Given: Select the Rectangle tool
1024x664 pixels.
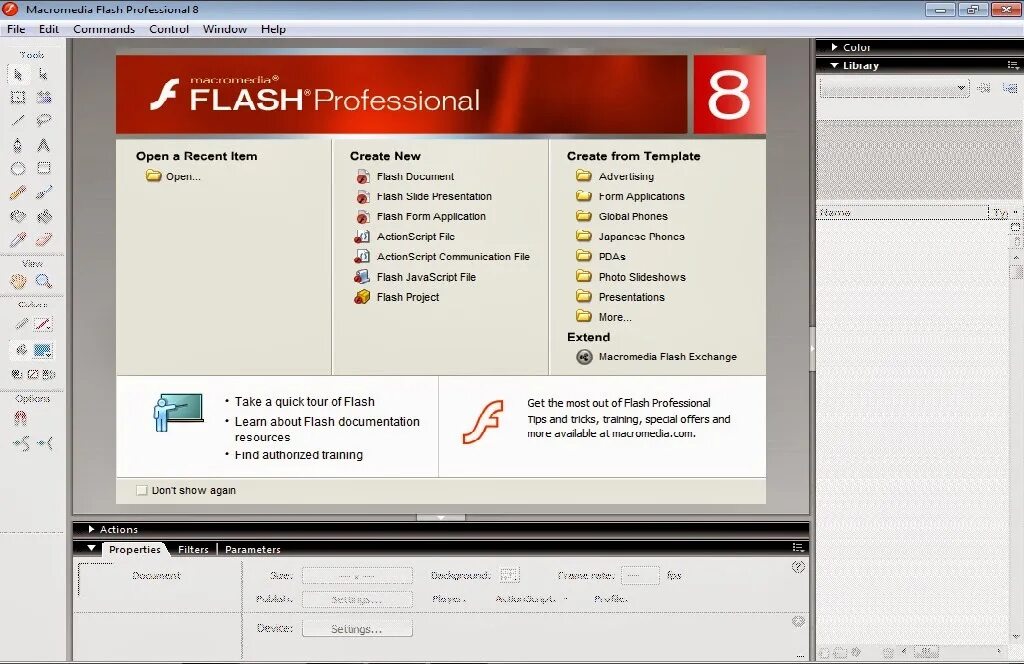Looking at the screenshot, I should 44,168.
